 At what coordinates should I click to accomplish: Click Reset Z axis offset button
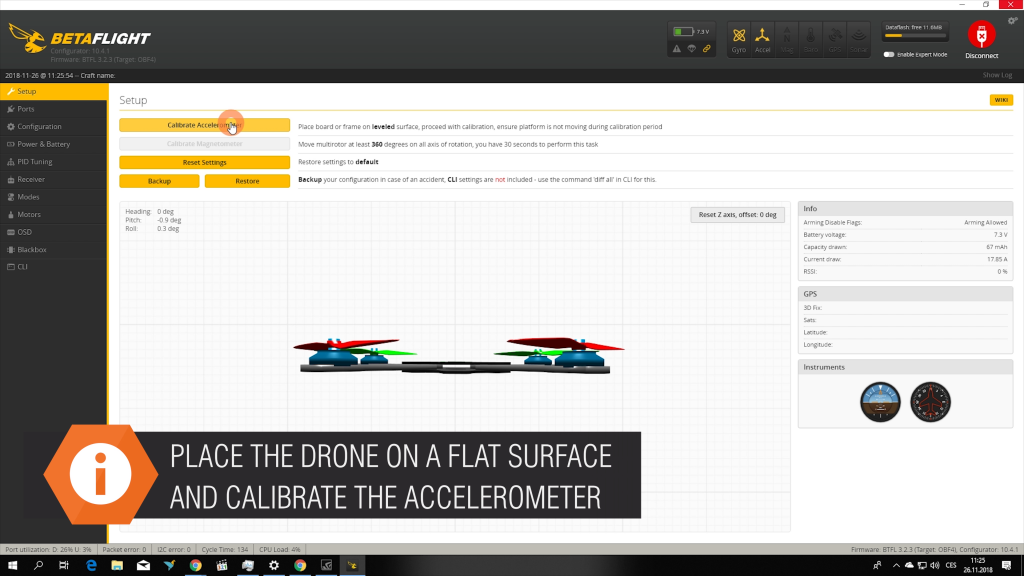point(737,215)
